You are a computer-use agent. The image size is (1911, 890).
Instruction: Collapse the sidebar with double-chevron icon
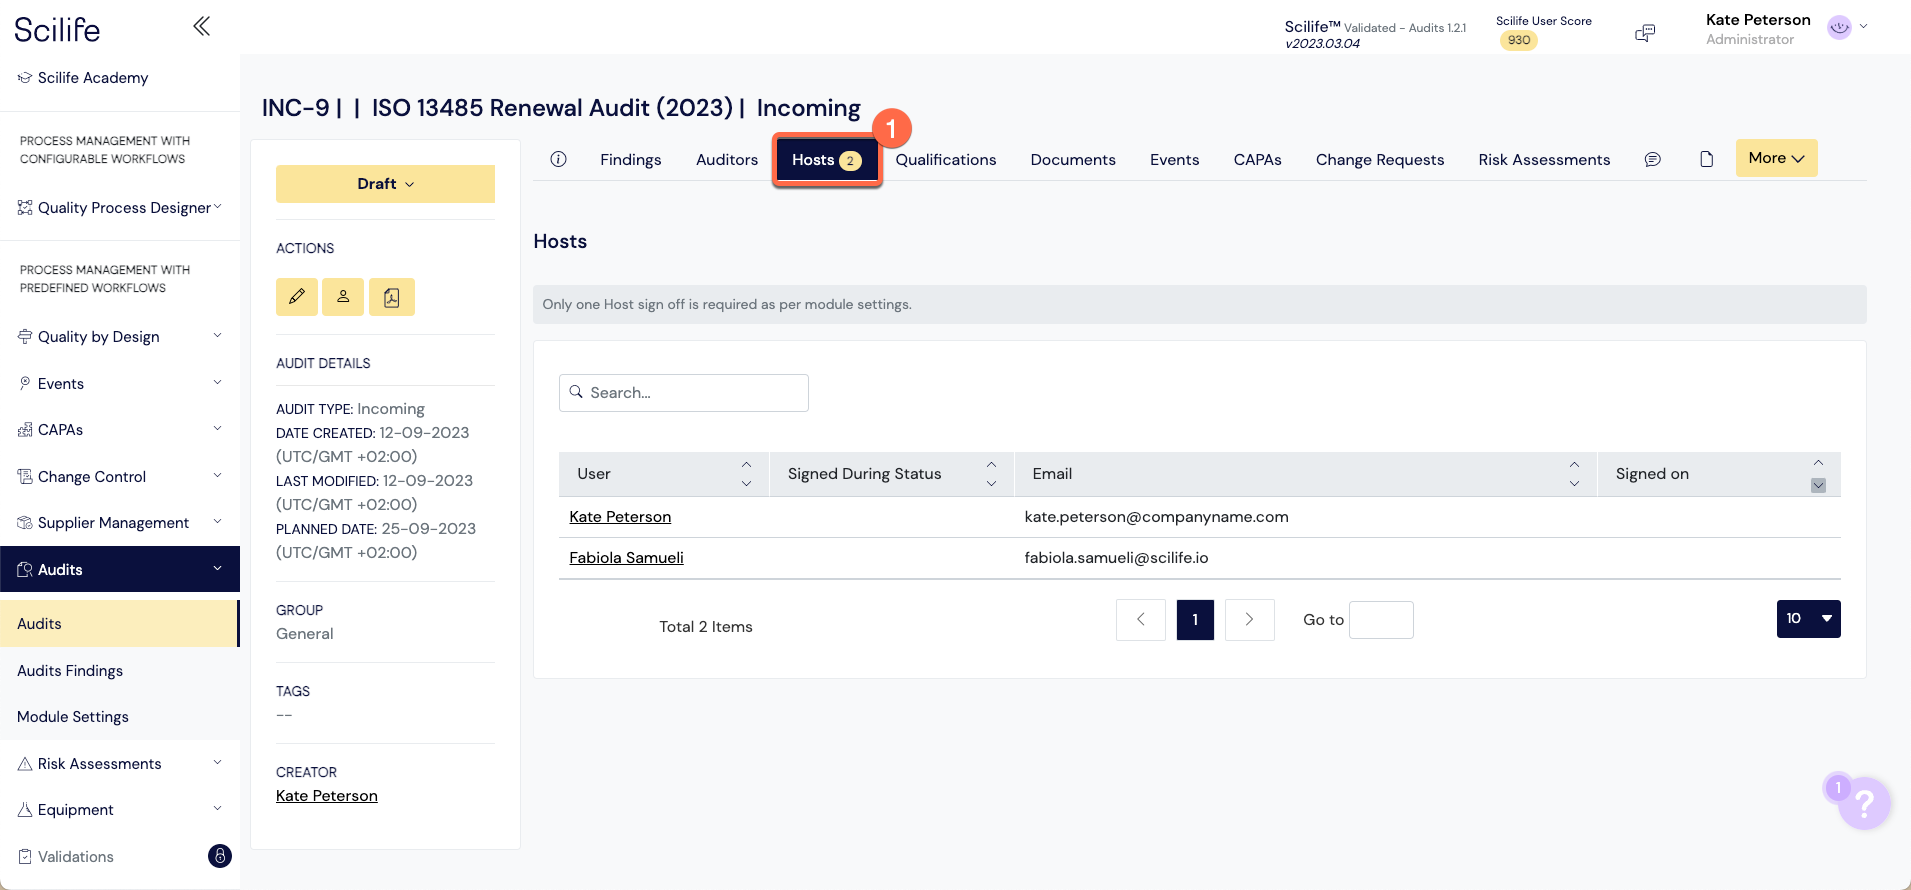(201, 26)
